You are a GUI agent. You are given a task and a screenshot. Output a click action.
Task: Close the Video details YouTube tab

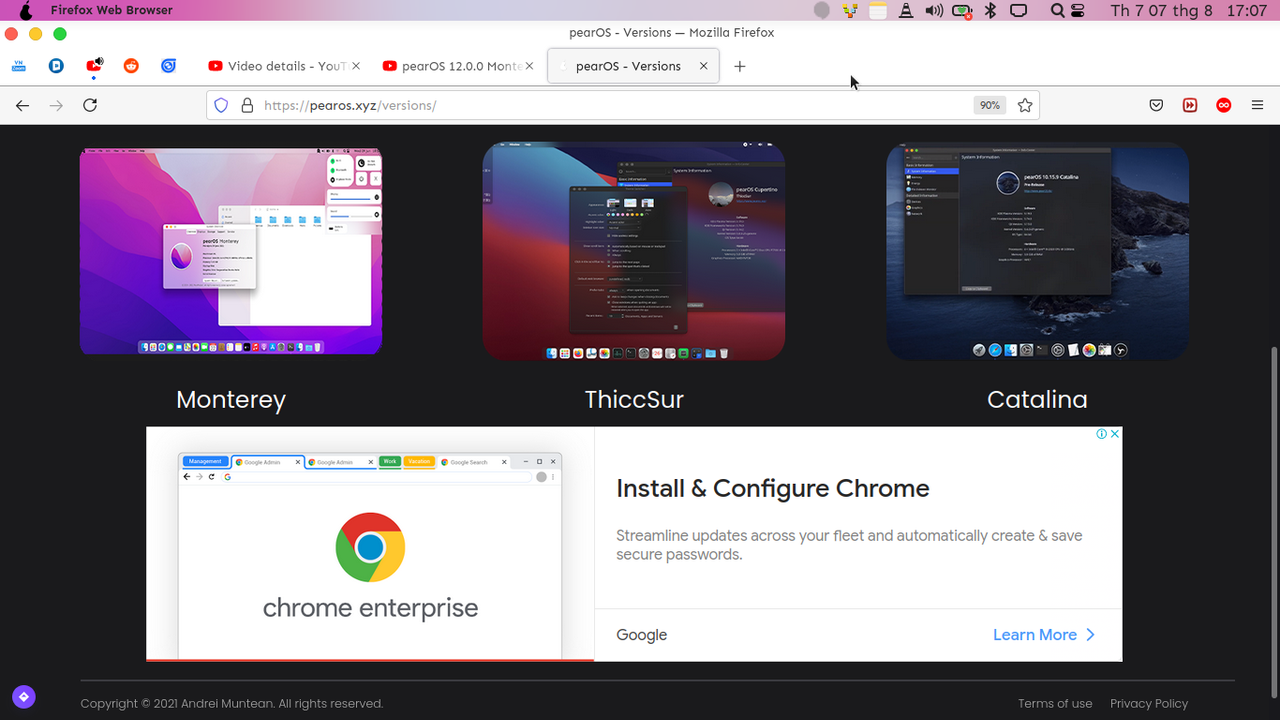357,66
